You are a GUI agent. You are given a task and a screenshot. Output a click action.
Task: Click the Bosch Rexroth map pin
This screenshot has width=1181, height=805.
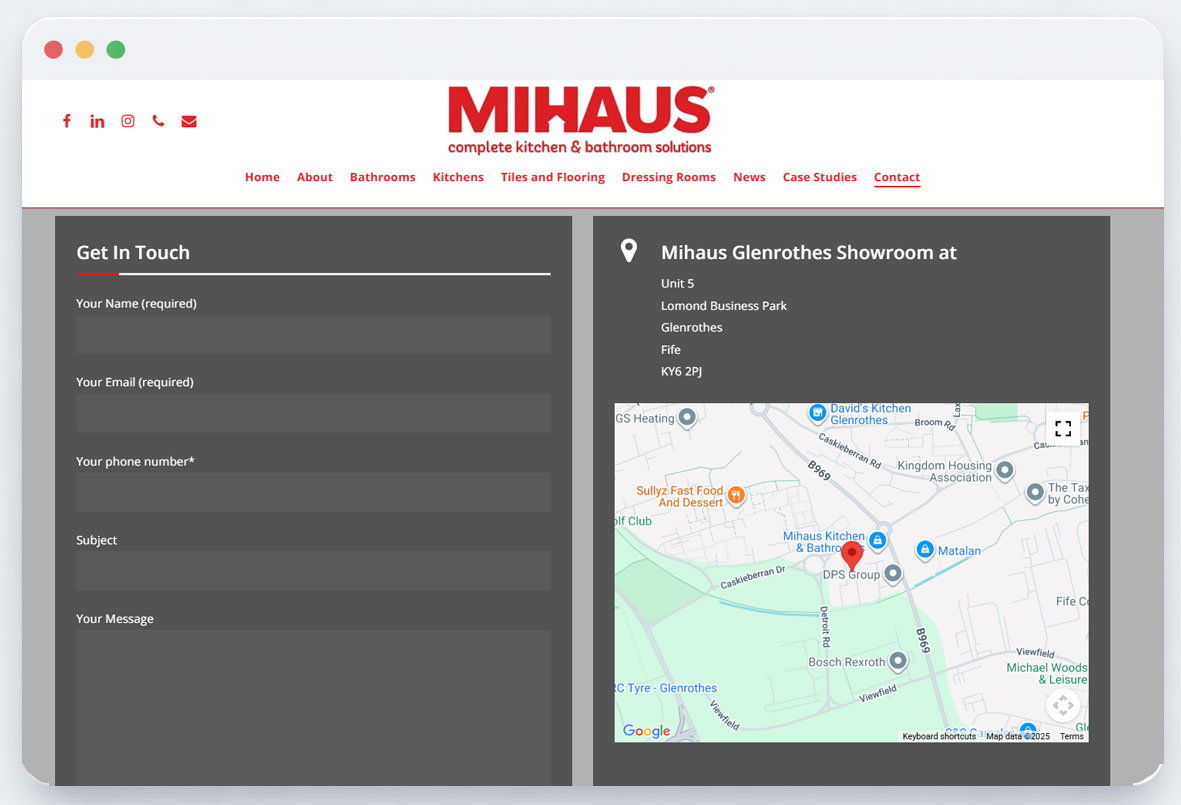[x=898, y=661]
